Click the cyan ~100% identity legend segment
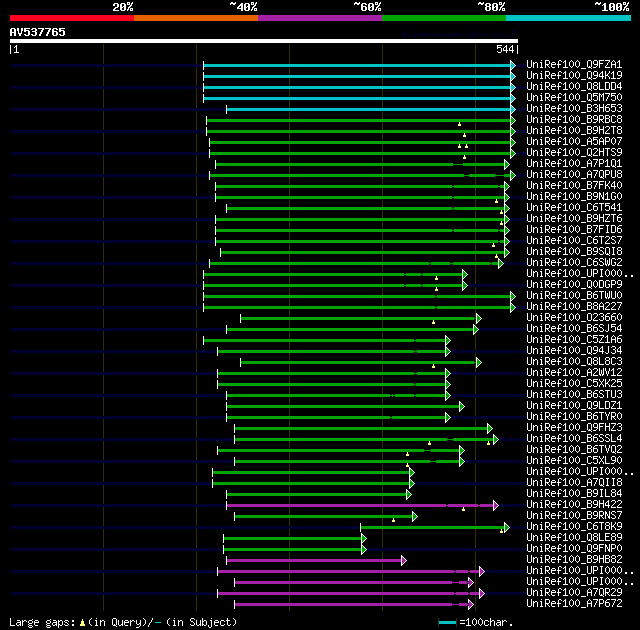Image resolution: width=640 pixels, height=630 pixels. tap(569, 18)
